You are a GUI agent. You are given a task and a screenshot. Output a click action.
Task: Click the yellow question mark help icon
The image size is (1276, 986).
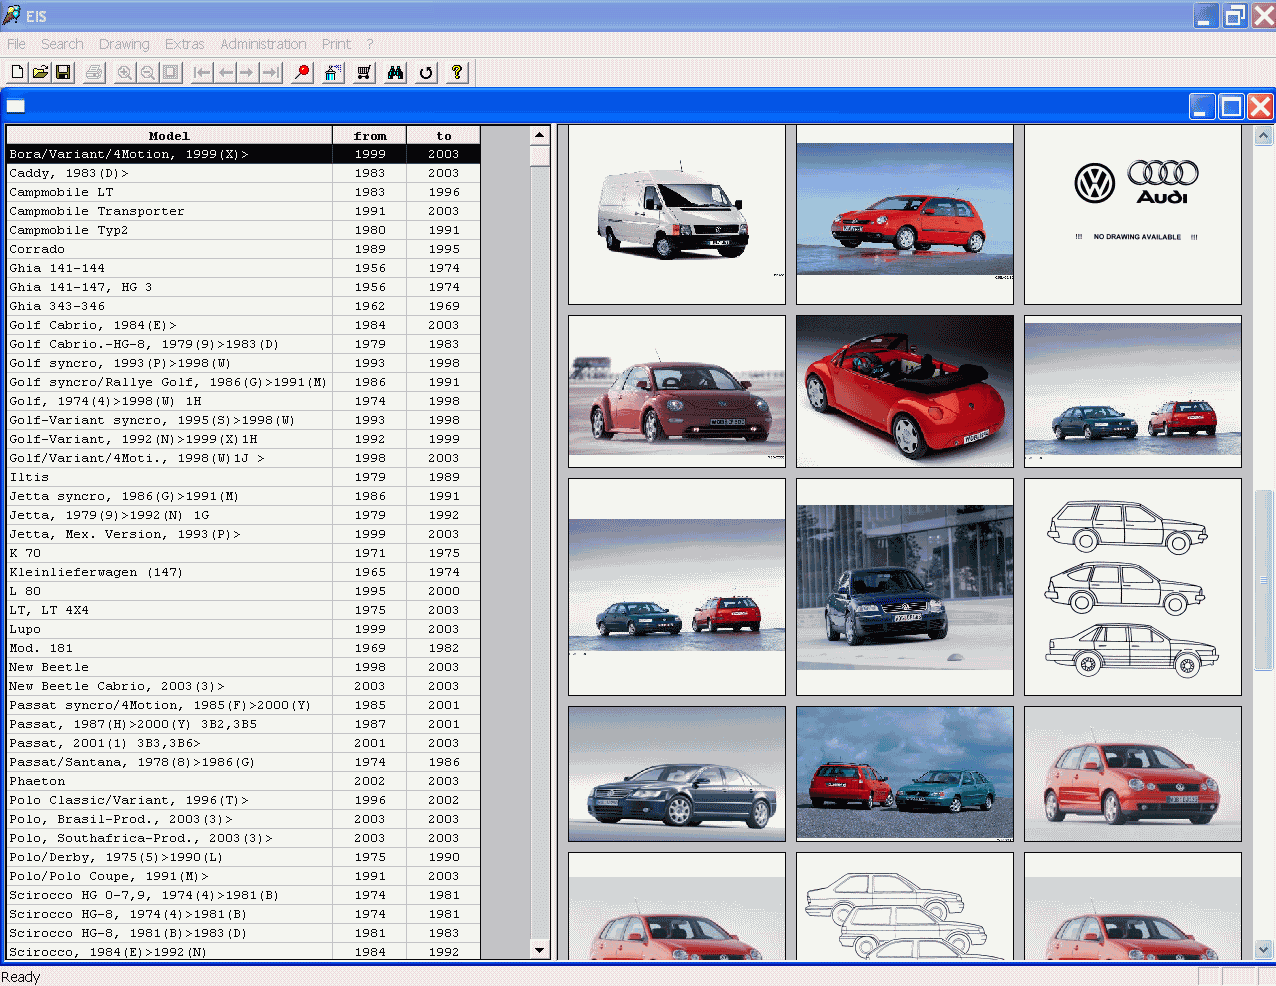pyautogui.click(x=457, y=72)
